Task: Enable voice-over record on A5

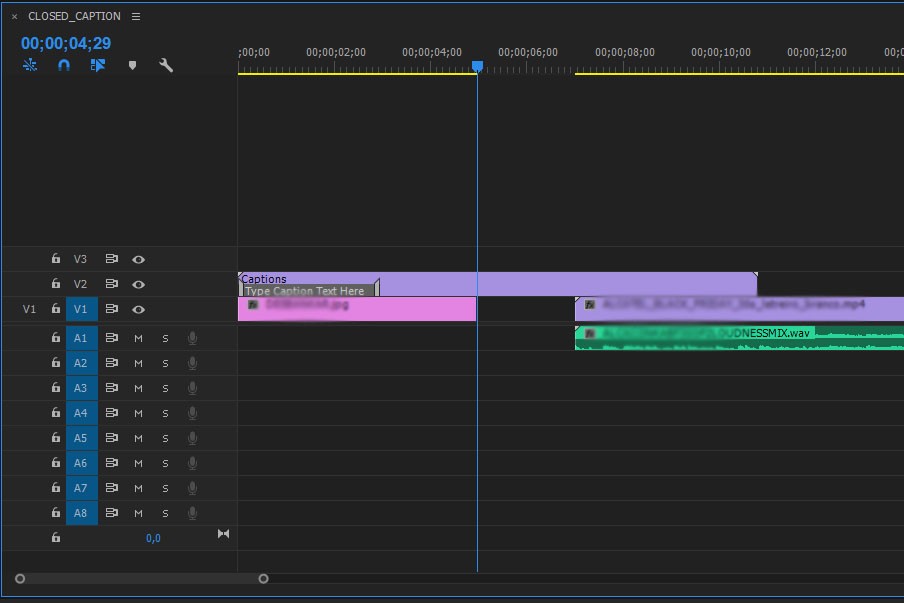Action: coord(193,438)
